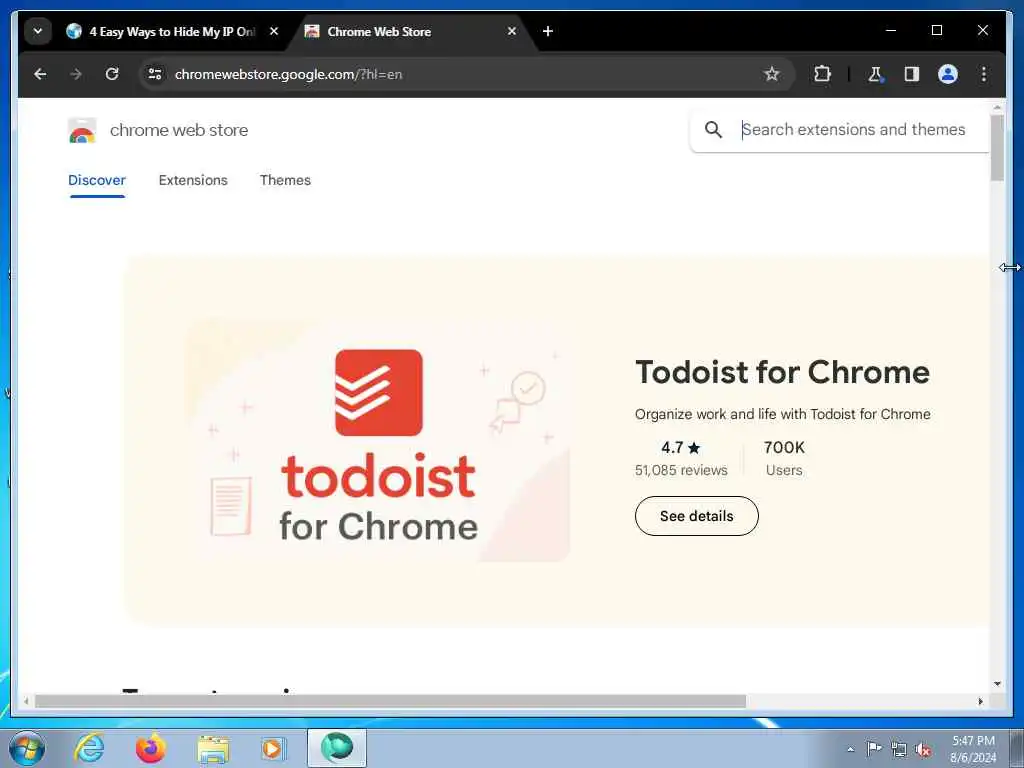Open Action Center flag icon
The width and height of the screenshot is (1024, 768).
873,749
